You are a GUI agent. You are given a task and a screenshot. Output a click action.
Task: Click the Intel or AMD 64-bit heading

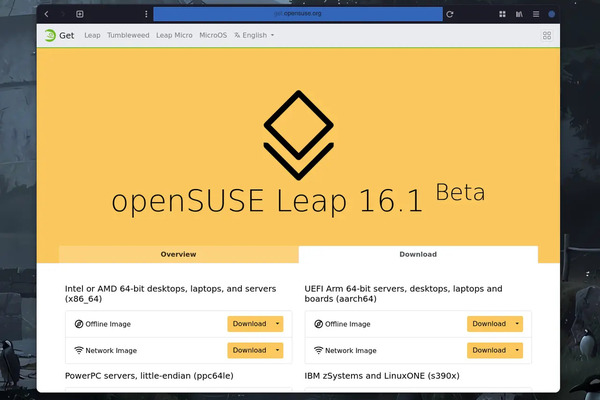[x=170, y=294]
